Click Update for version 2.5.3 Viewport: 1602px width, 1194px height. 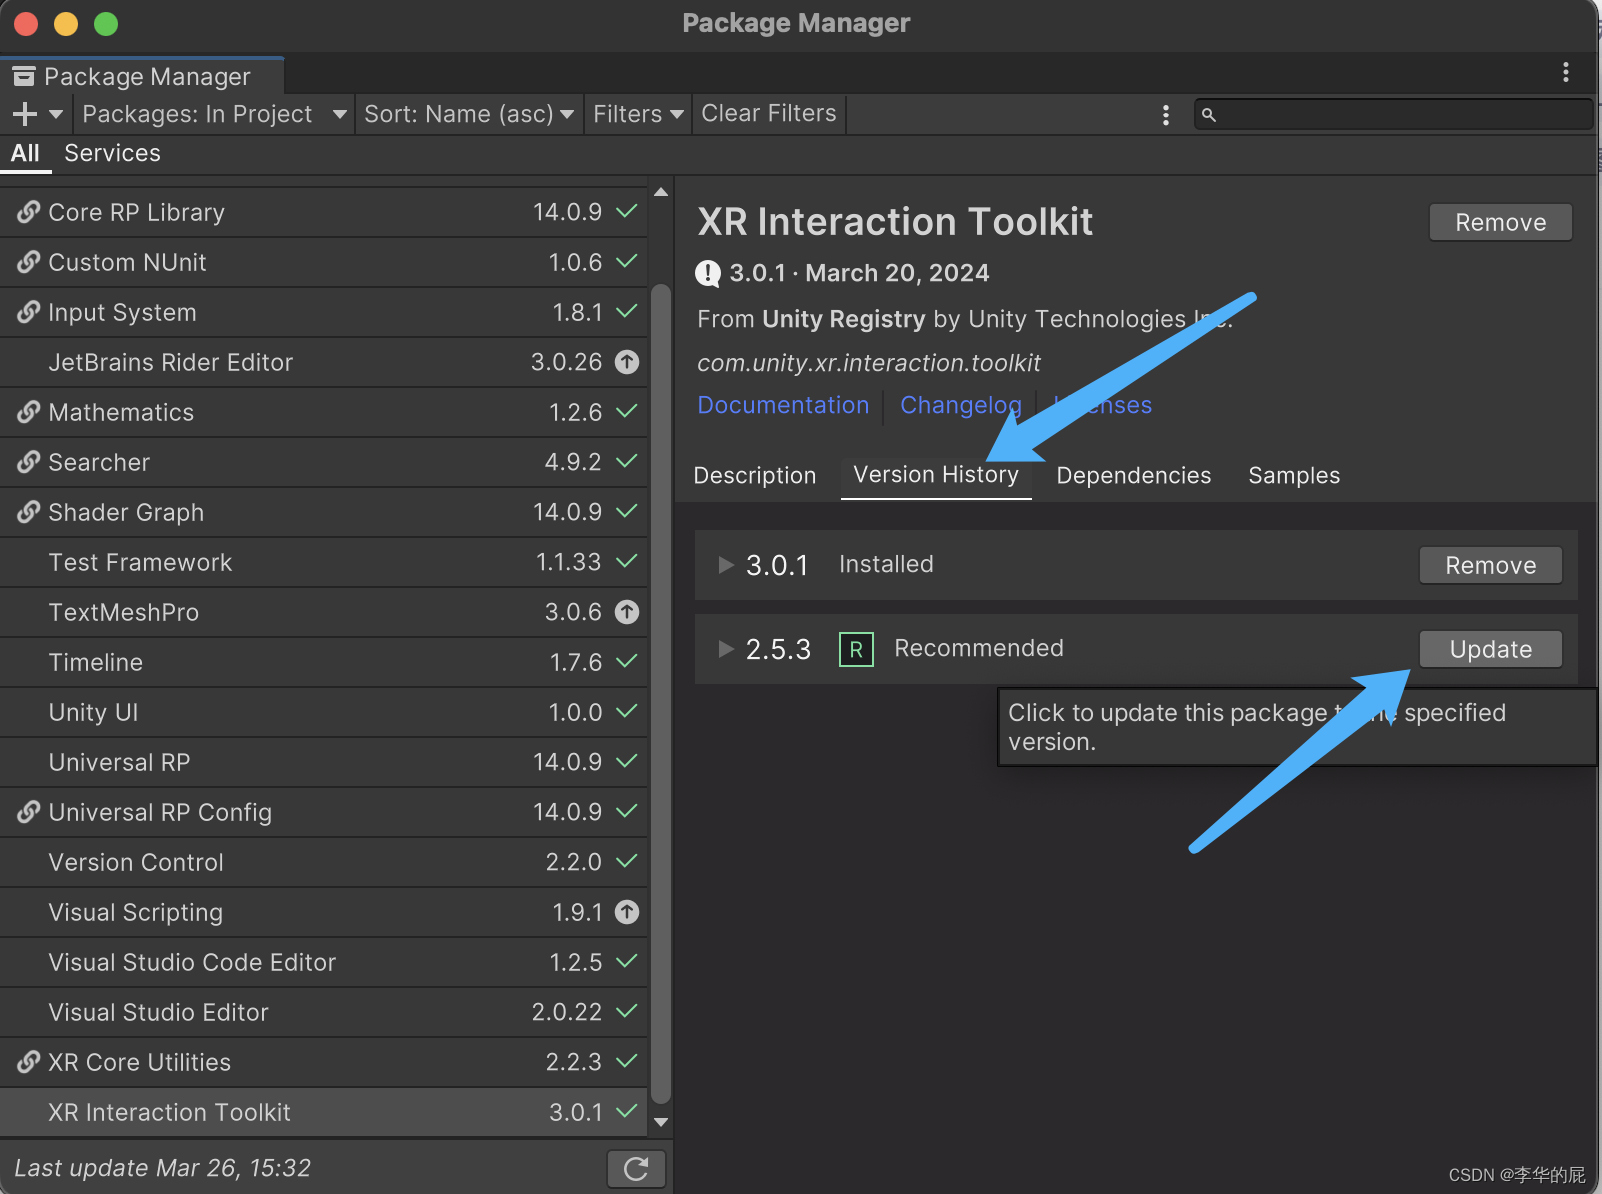pyautogui.click(x=1490, y=649)
